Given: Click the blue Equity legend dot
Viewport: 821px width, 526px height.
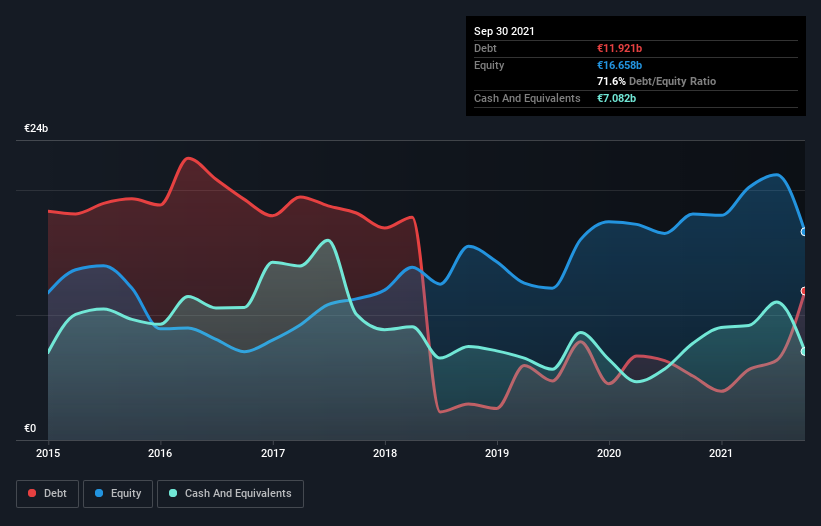Looking at the screenshot, I should (x=99, y=493).
